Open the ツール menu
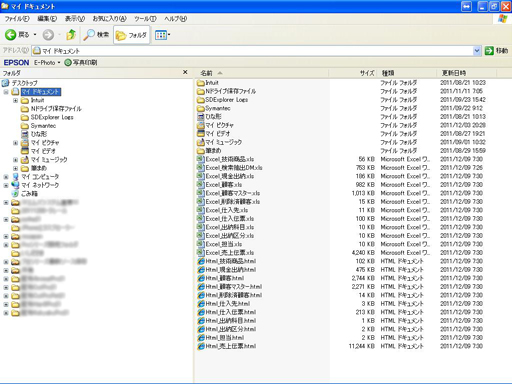The image size is (512, 384). [x=145, y=19]
